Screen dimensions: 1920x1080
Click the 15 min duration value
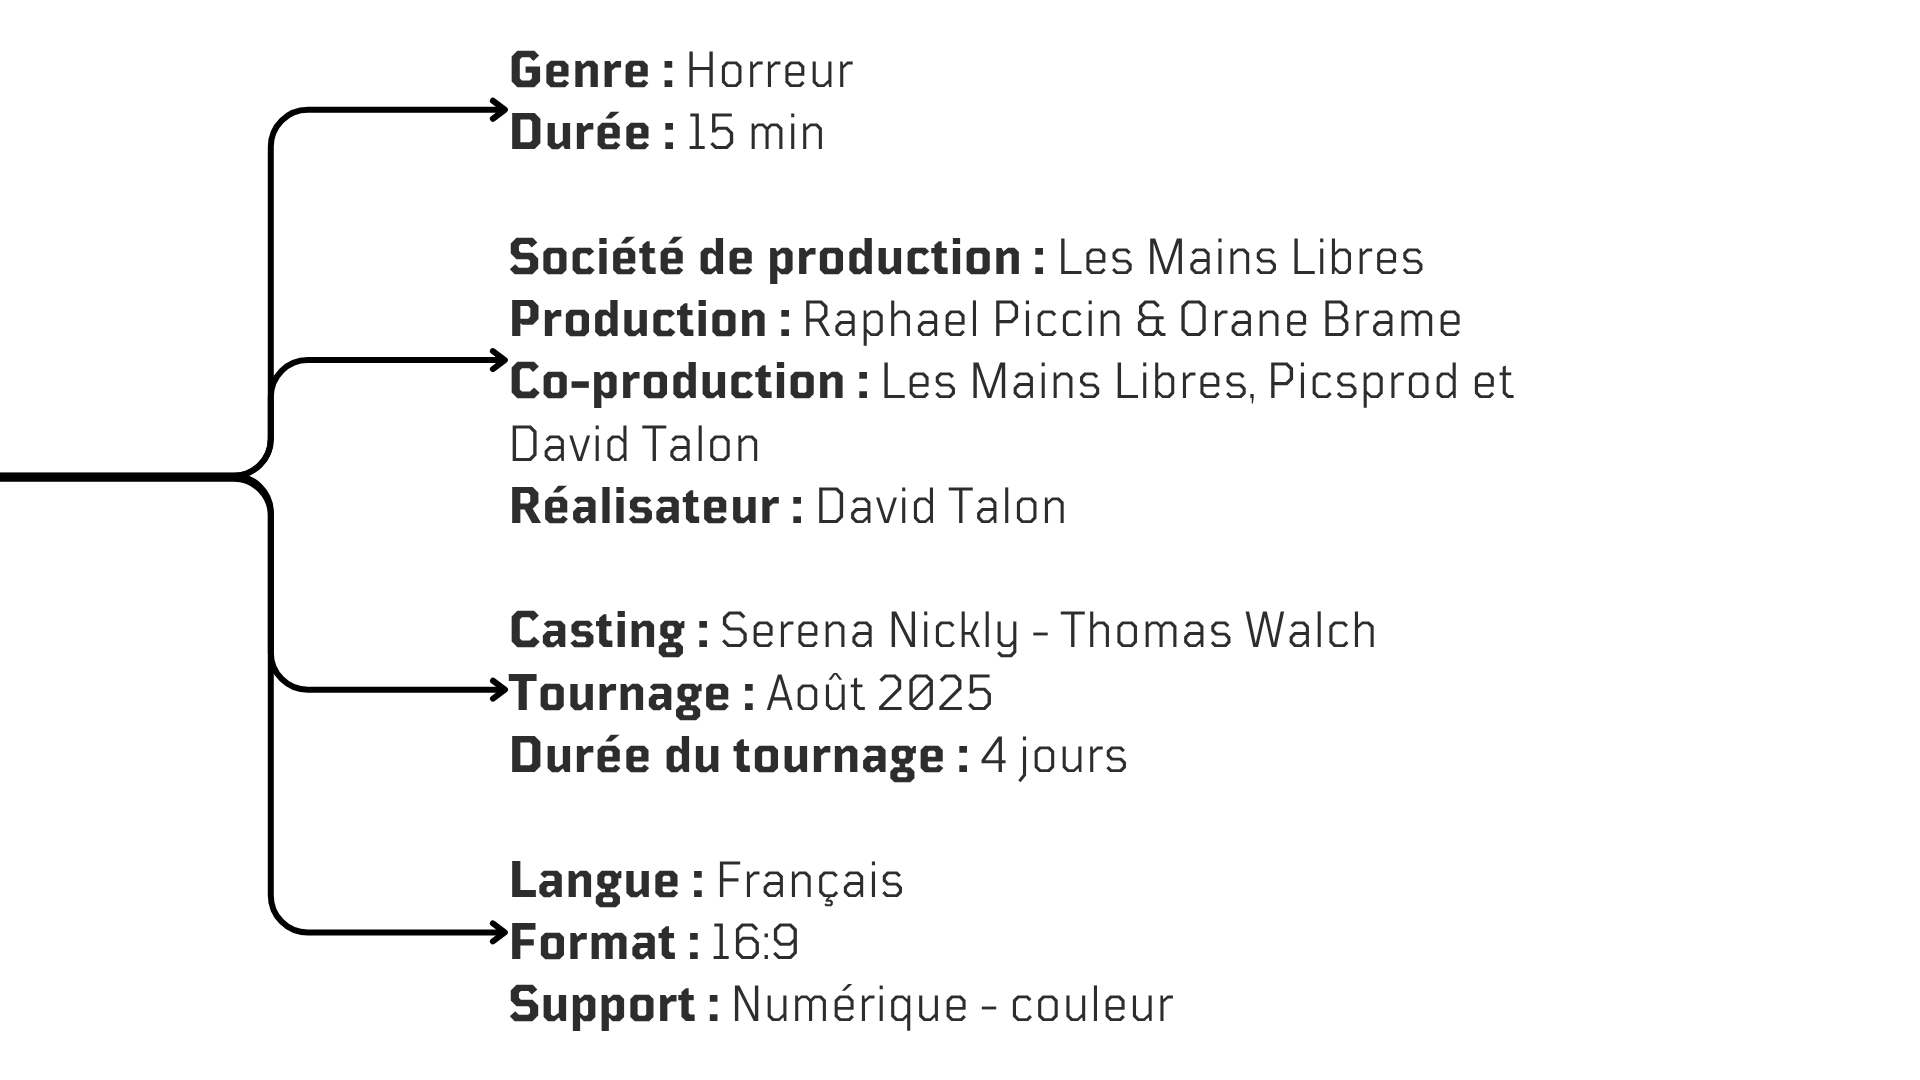tap(755, 133)
